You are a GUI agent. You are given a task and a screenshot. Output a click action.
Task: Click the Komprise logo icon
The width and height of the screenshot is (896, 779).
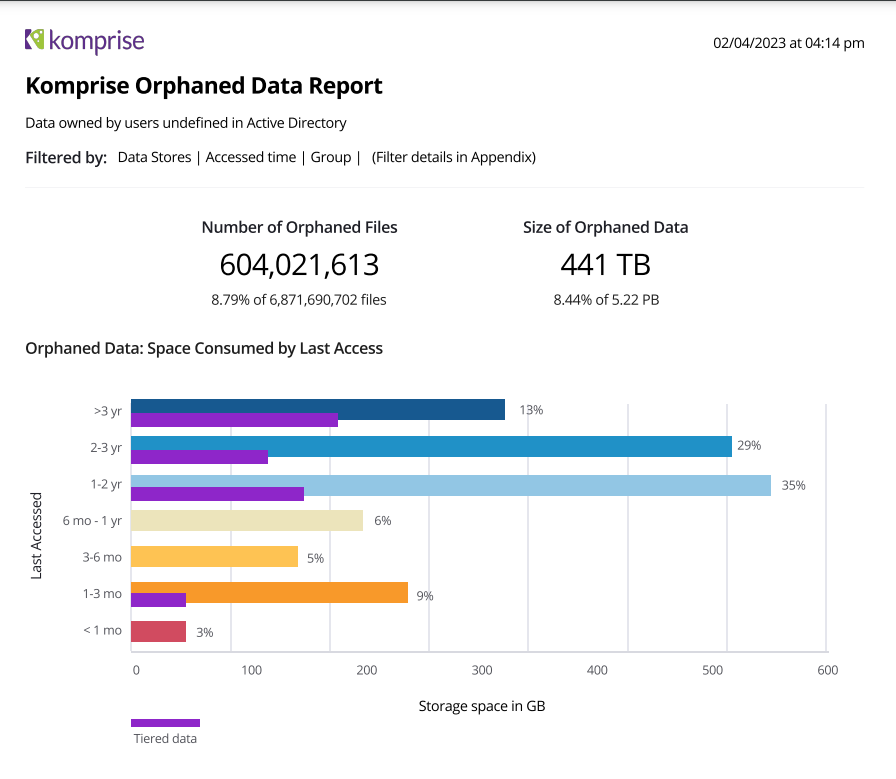click(x=35, y=40)
